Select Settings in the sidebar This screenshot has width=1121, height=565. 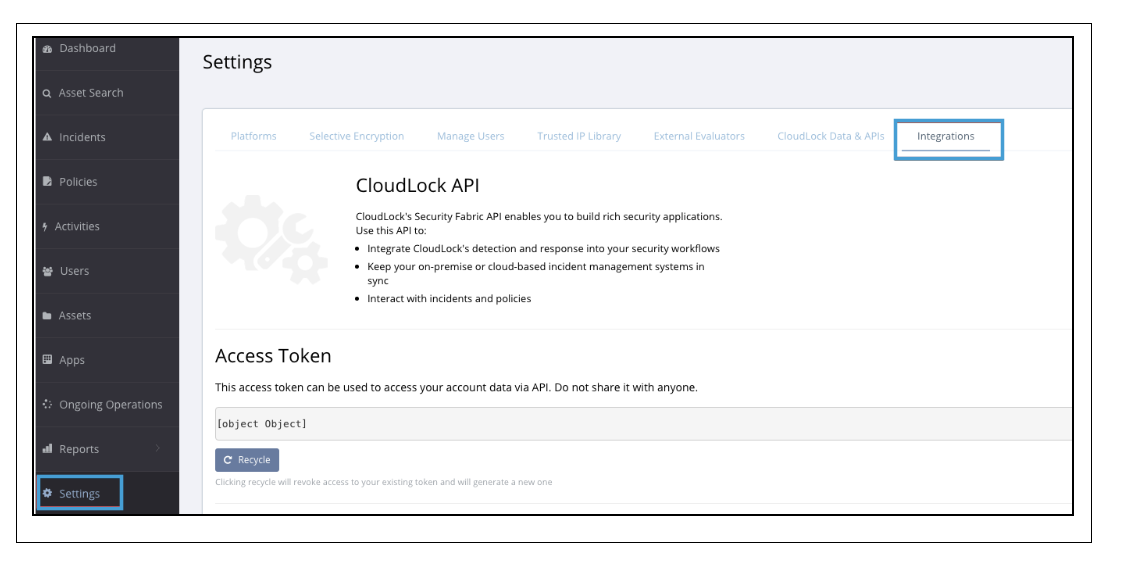[x=79, y=493]
